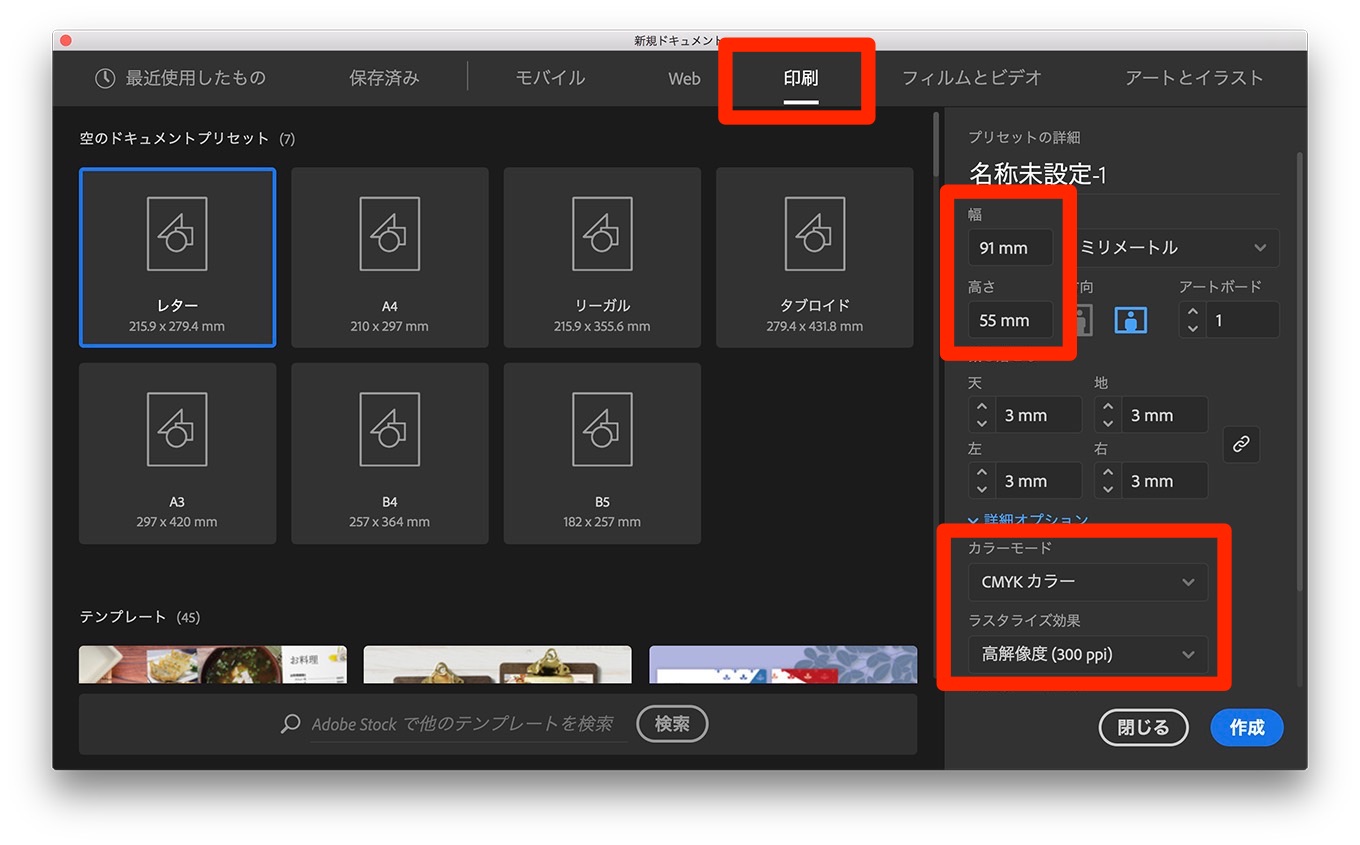Click the 検索 button
The image size is (1360, 845).
[x=672, y=724]
